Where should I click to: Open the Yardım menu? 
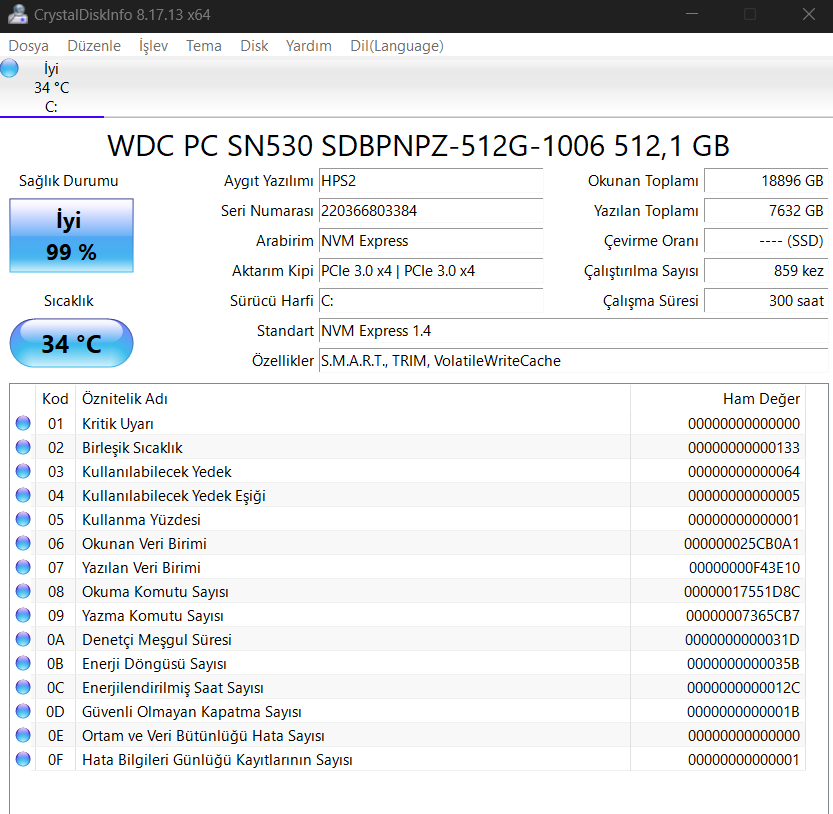pyautogui.click(x=309, y=46)
